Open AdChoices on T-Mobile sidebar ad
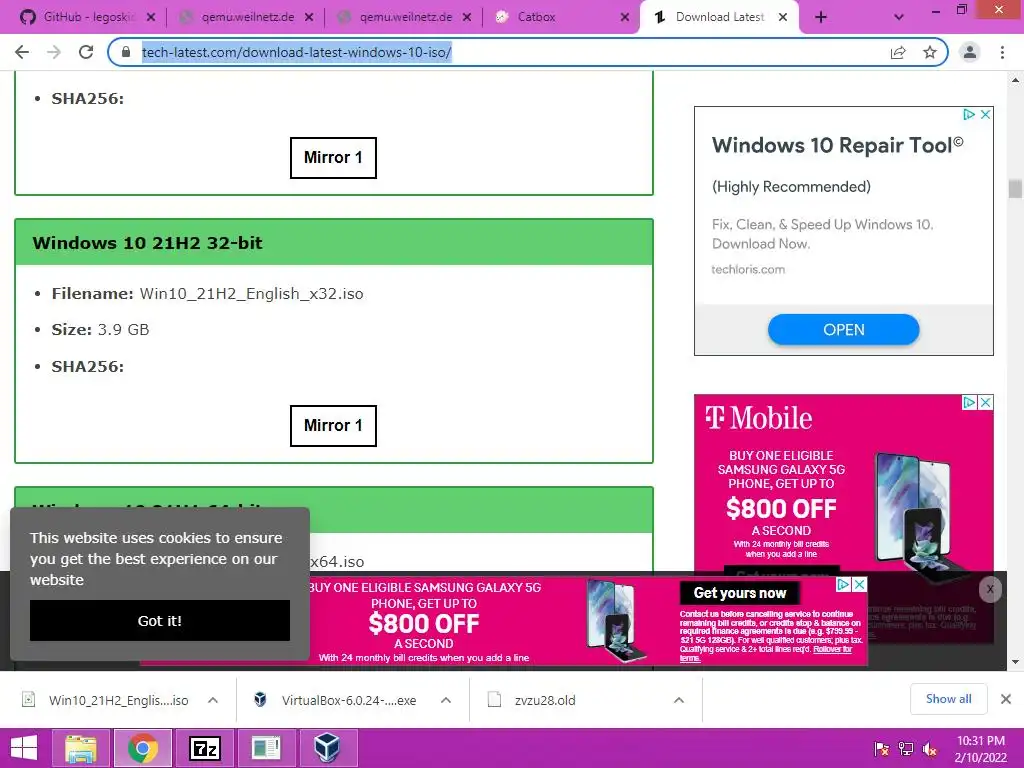Image resolution: width=1024 pixels, height=768 pixels. pos(970,402)
